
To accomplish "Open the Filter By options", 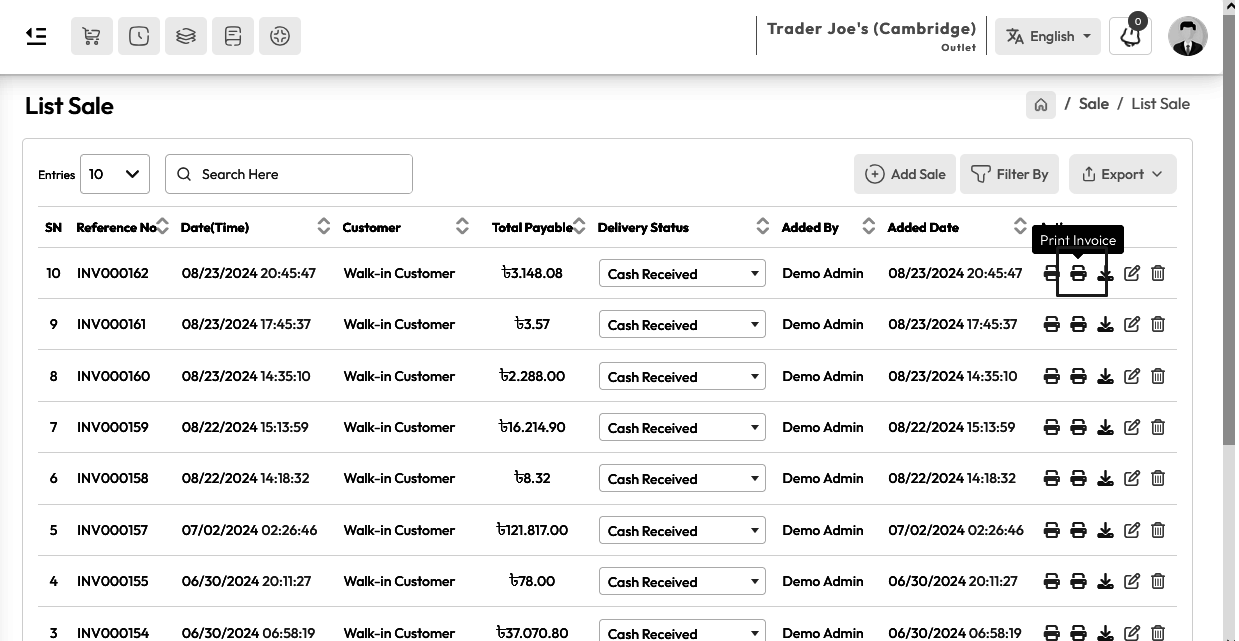I will 1010,174.
